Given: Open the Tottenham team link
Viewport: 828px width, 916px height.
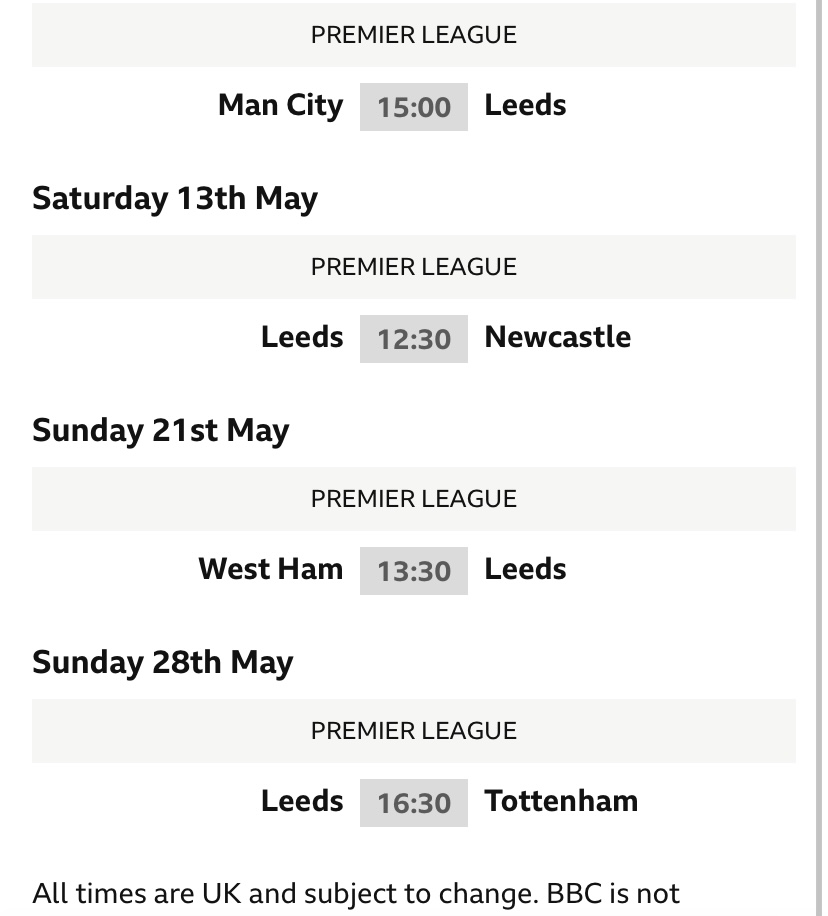Looking at the screenshot, I should [x=561, y=801].
